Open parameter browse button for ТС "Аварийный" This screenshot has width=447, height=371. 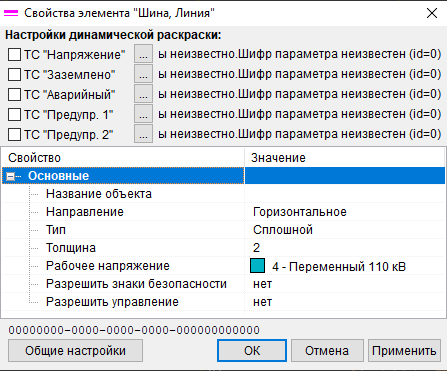pyautogui.click(x=143, y=94)
